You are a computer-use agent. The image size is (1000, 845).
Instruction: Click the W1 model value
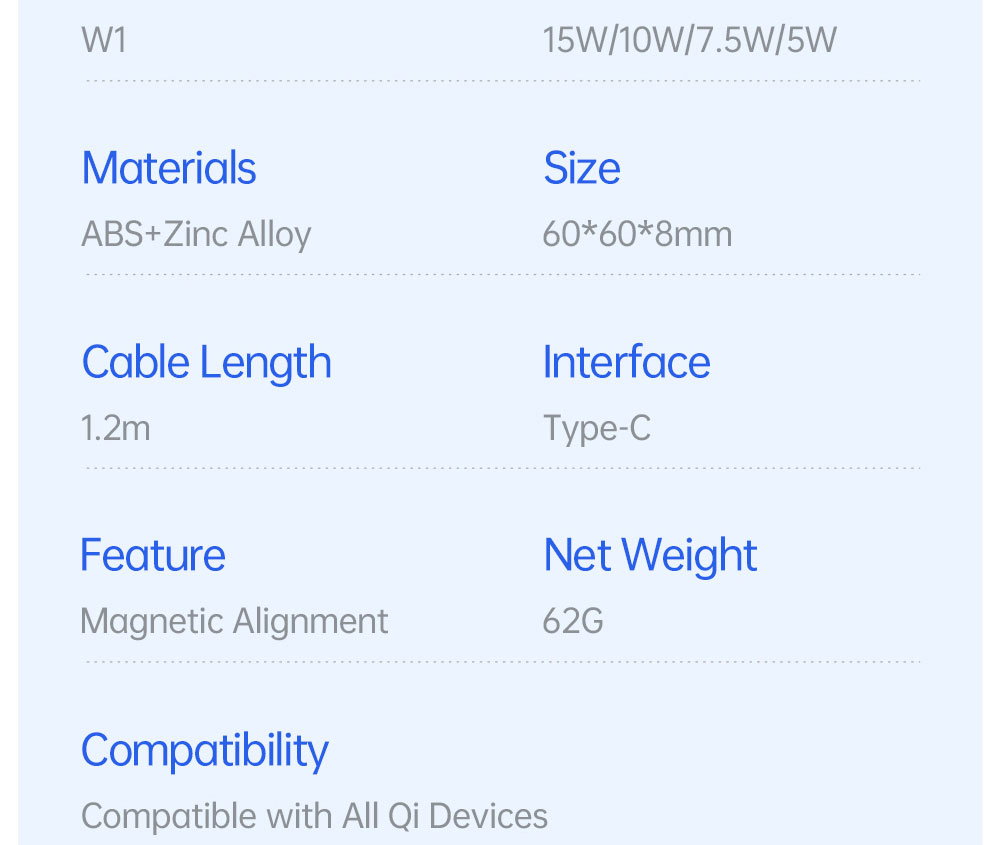coord(104,40)
